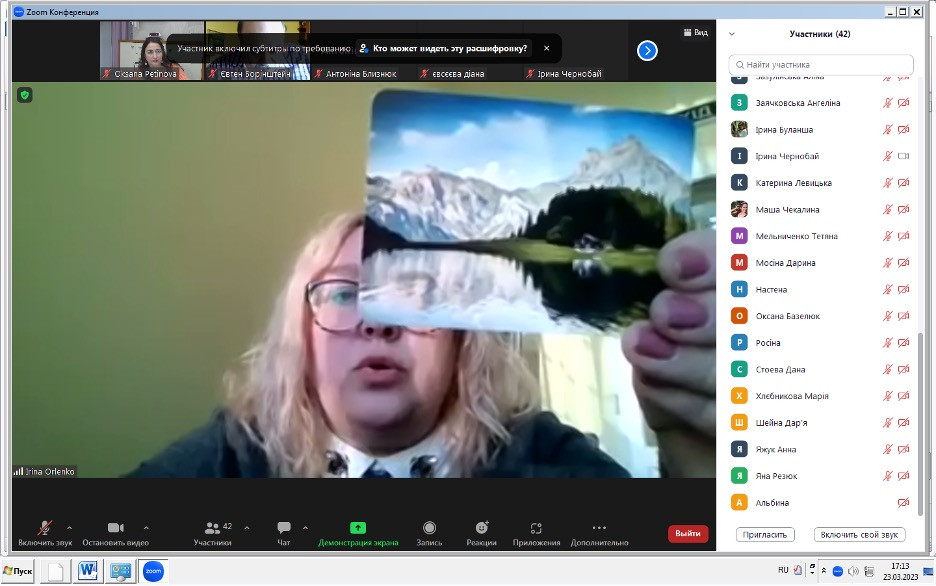The image size is (936, 586).
Task: Stop video with the camera icon
Action: [115, 528]
